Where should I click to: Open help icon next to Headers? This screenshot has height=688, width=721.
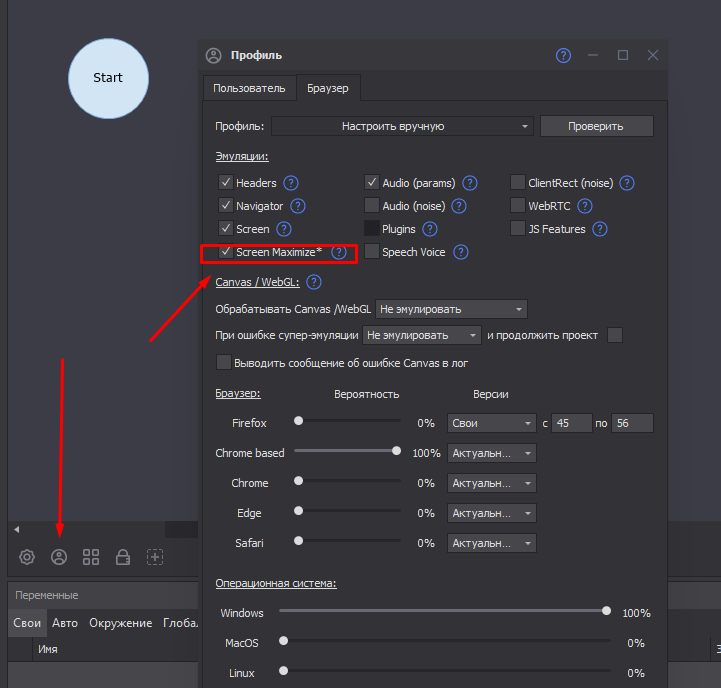(291, 183)
